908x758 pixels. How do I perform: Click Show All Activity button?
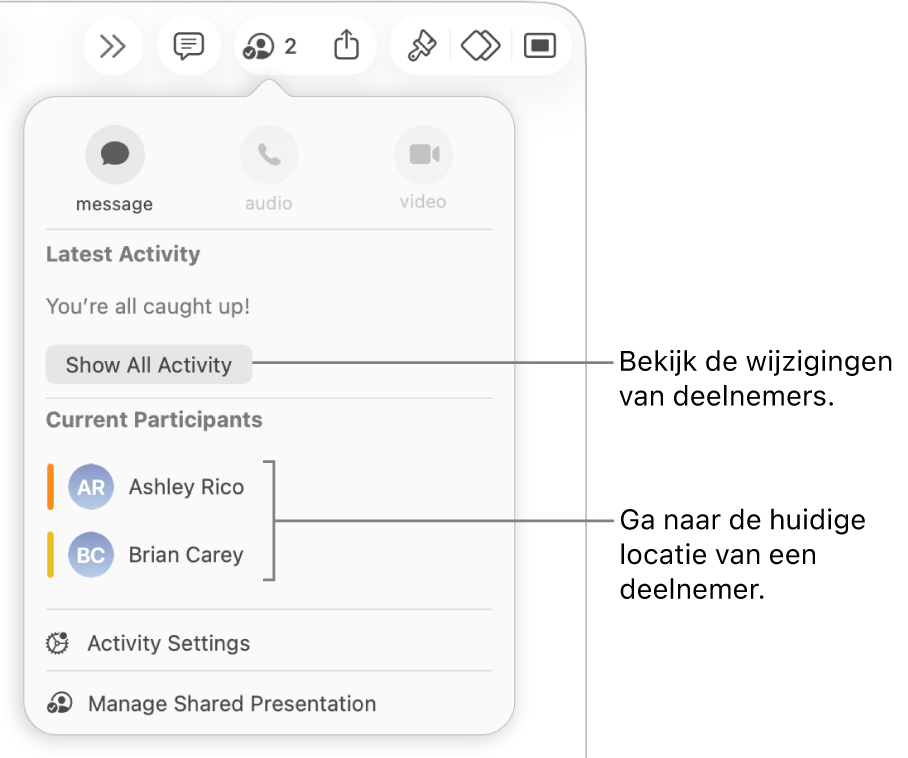coord(149,365)
